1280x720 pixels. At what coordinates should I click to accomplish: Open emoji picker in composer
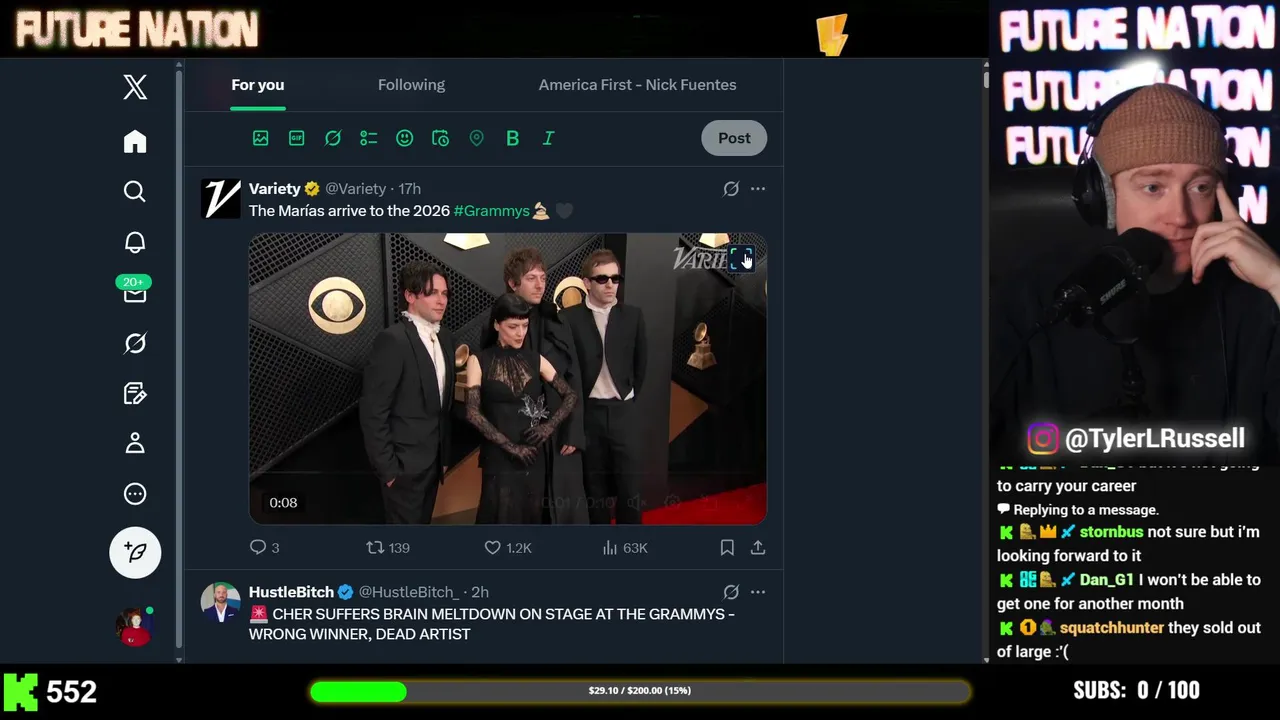405,138
